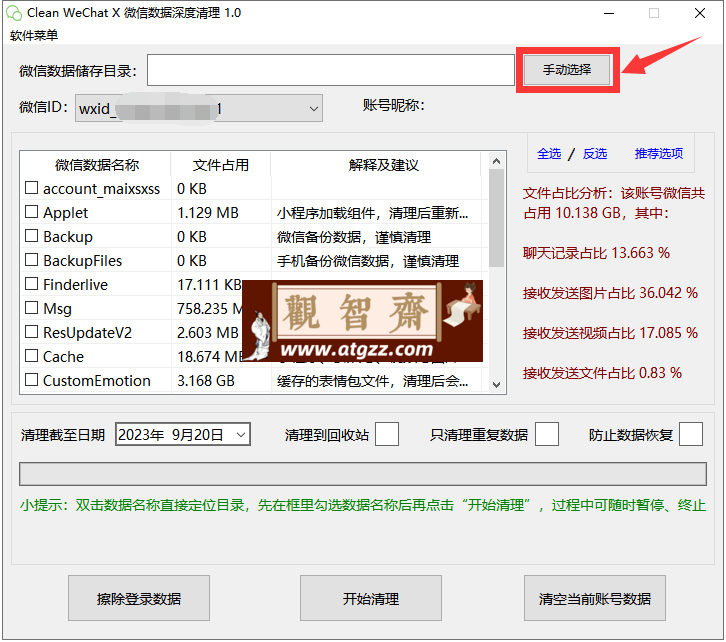Open the 软件菜单 menu
Image resolution: width=726 pixels, height=642 pixels.
coord(34,36)
